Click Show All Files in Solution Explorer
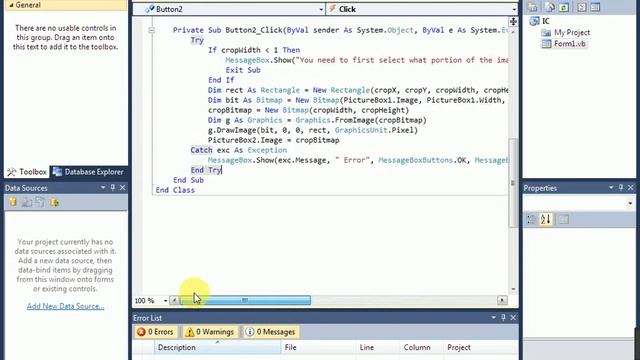Screen dimensions: 640x360 point(549,7)
